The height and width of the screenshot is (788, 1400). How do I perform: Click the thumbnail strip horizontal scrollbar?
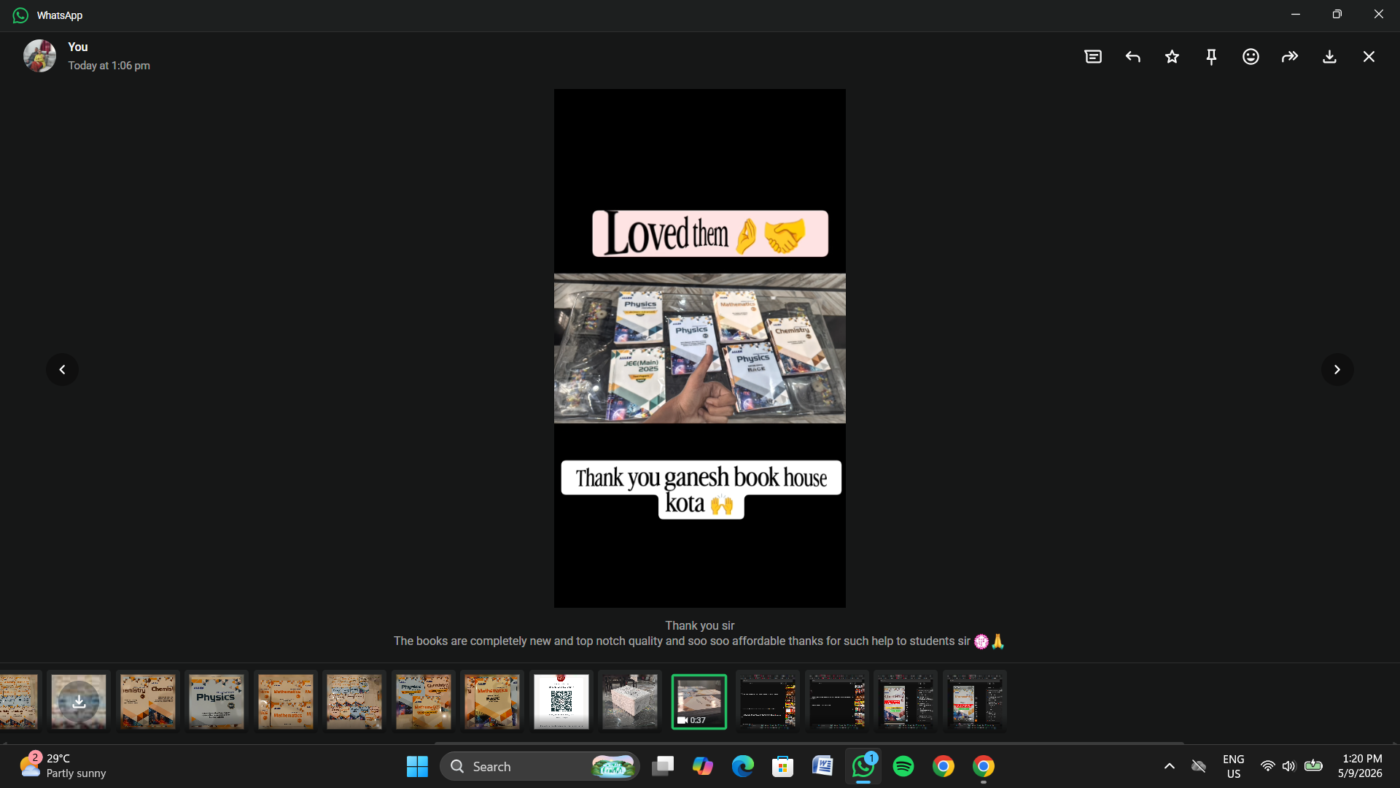(x=808, y=743)
